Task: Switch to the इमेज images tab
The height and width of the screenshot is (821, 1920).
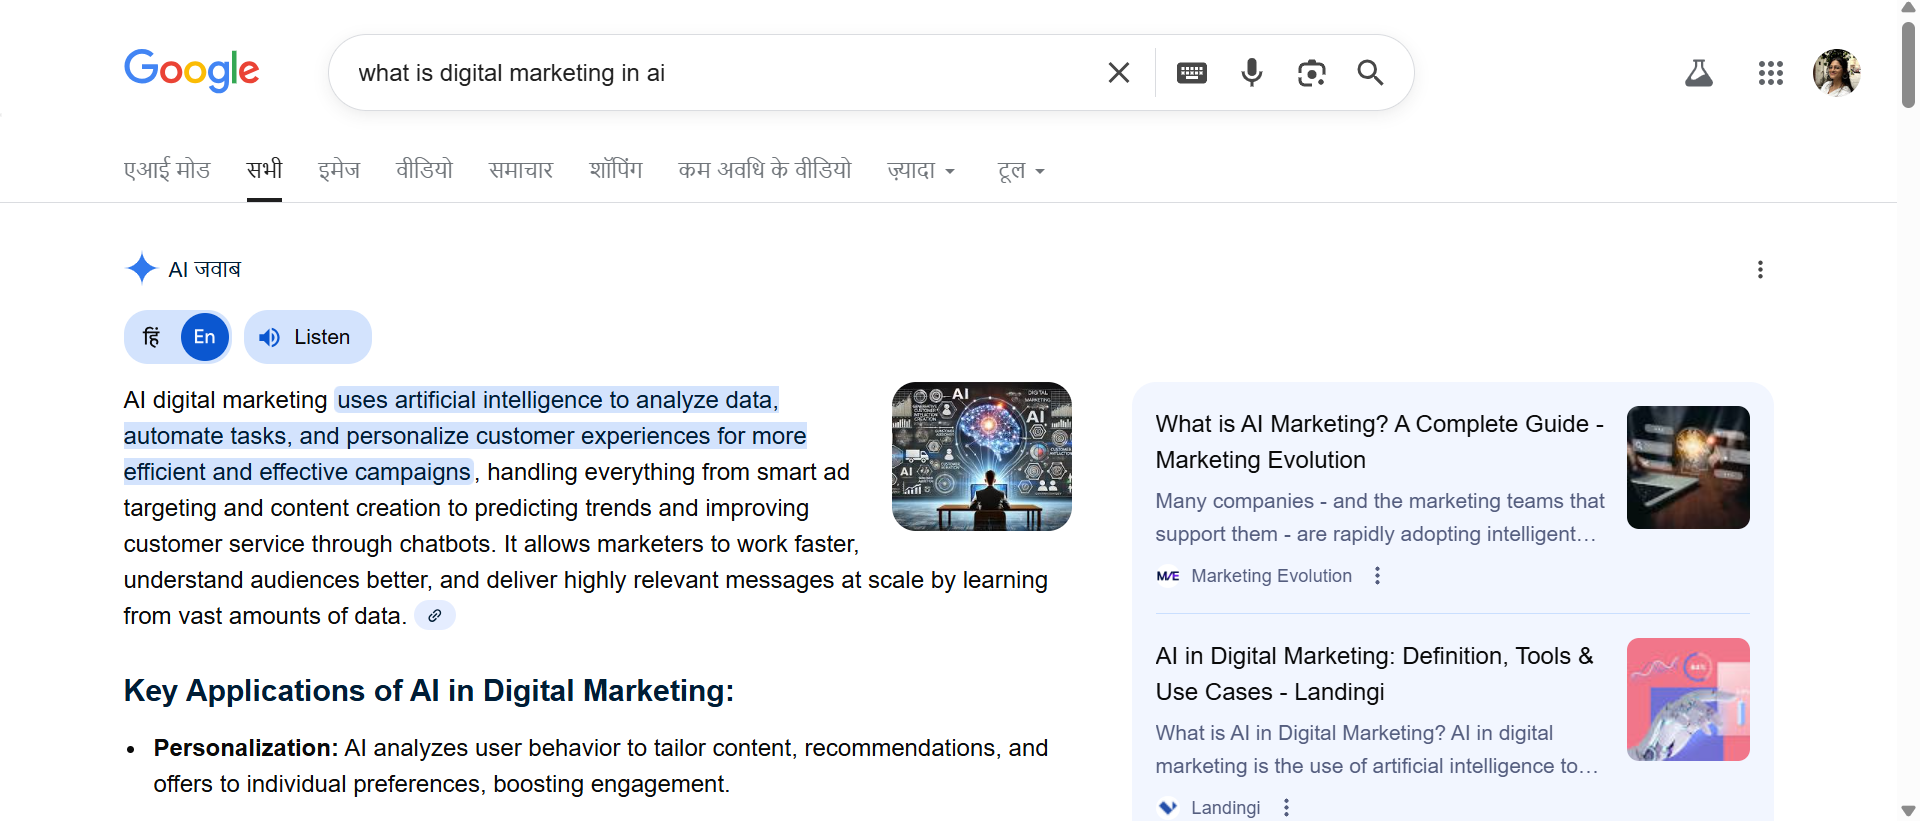Action: pyautogui.click(x=339, y=171)
